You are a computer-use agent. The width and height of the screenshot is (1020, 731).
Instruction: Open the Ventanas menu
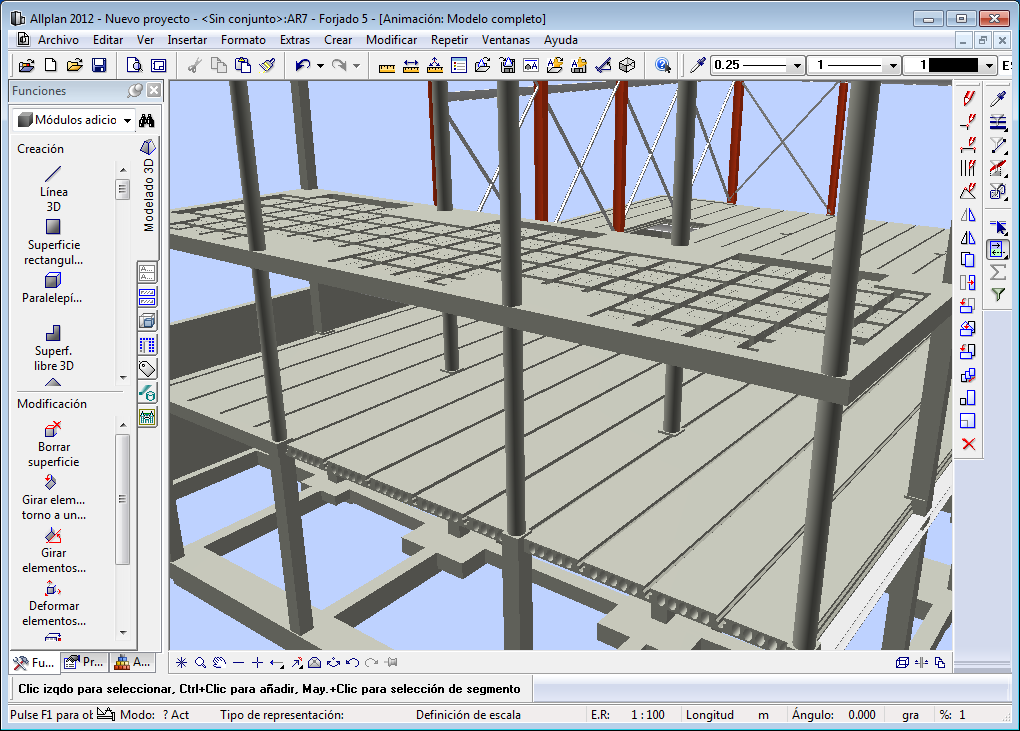505,40
